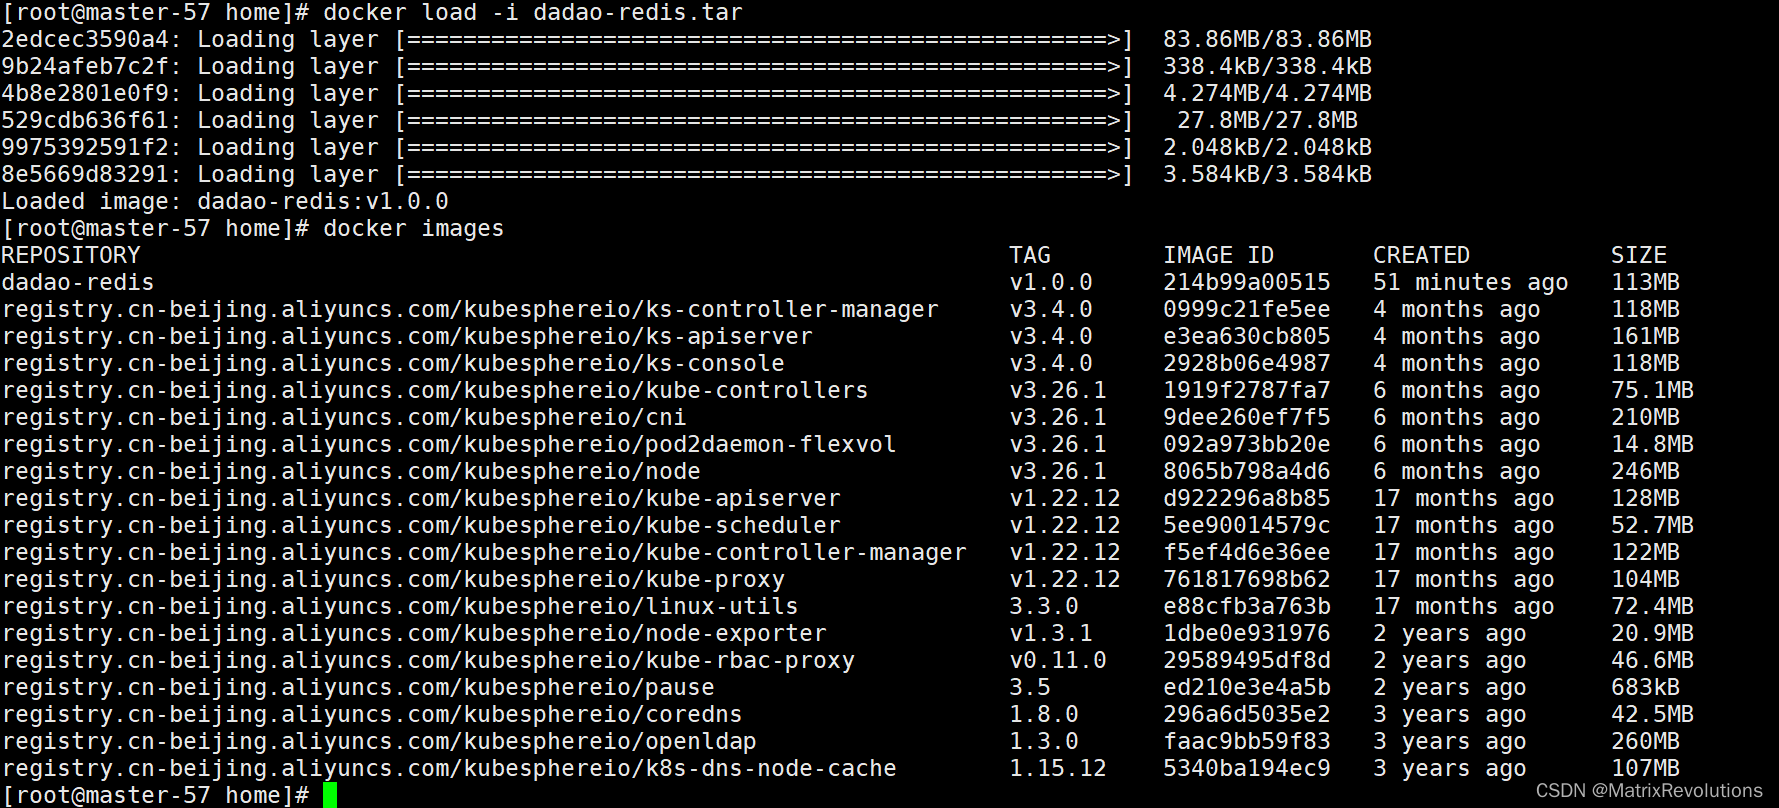The width and height of the screenshot is (1779, 808).
Task: Click the 683kB size value
Action: click(1645, 688)
